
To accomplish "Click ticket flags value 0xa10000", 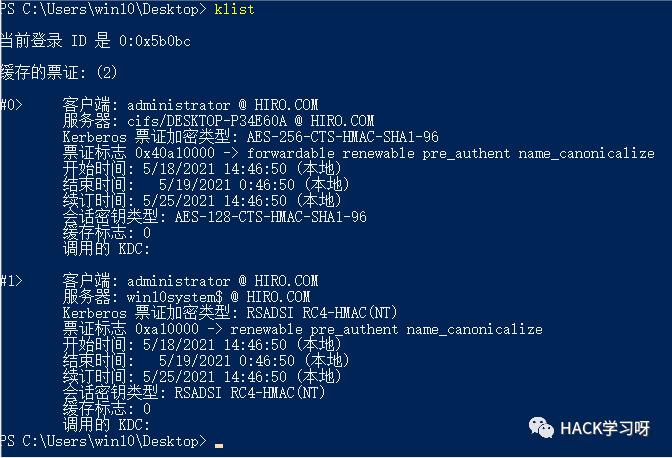I will (x=167, y=329).
